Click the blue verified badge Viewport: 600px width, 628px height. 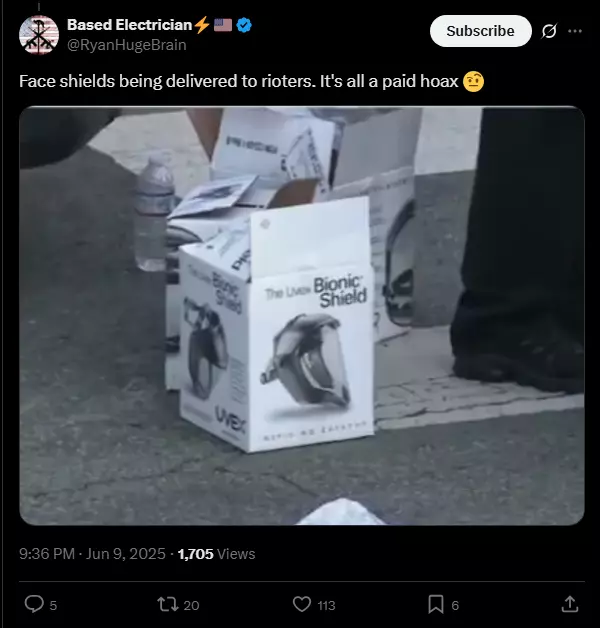click(x=244, y=25)
